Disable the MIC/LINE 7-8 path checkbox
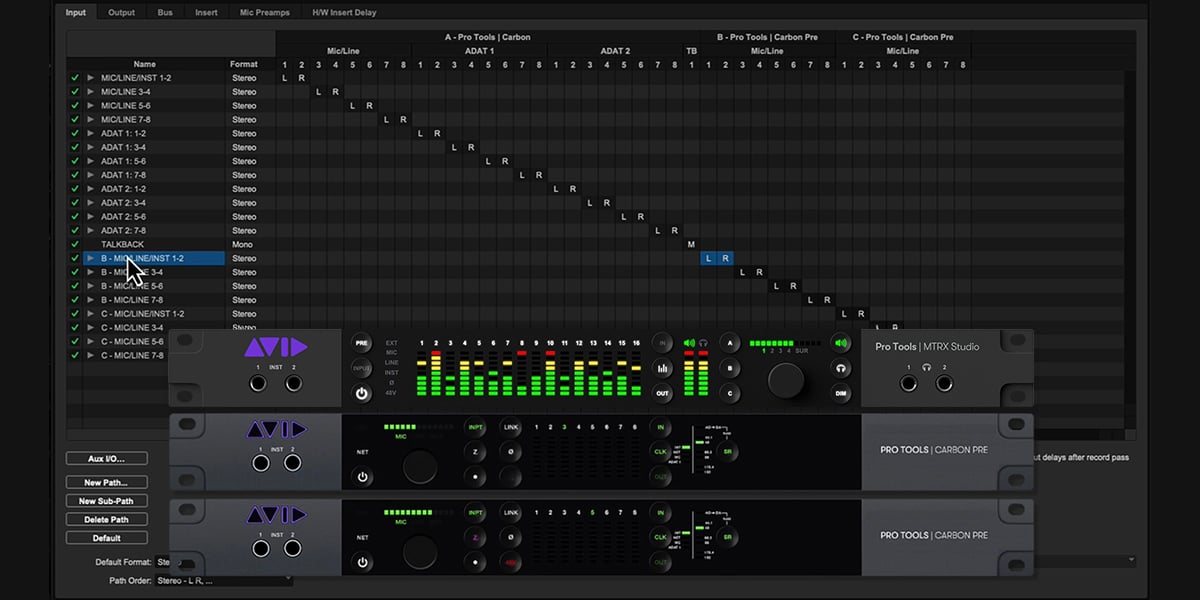 click(74, 119)
